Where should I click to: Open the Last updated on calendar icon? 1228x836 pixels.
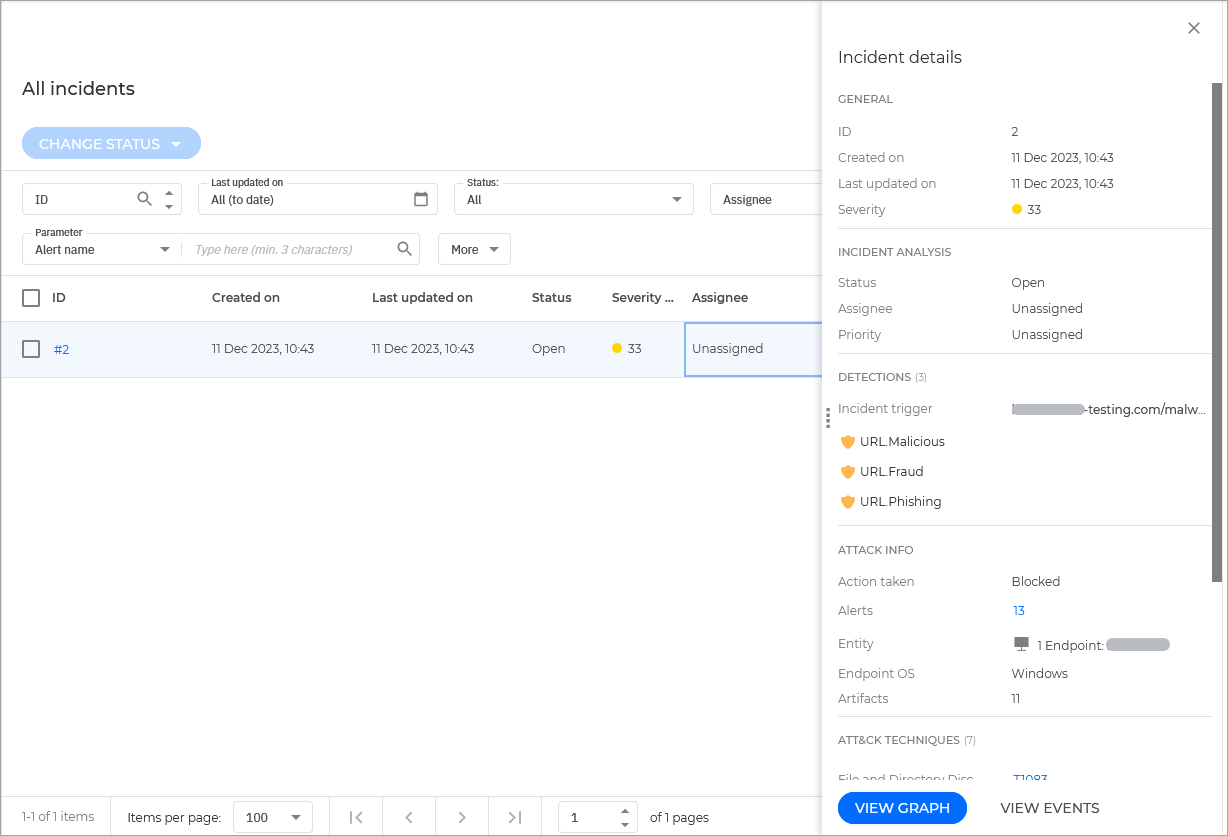(x=421, y=199)
